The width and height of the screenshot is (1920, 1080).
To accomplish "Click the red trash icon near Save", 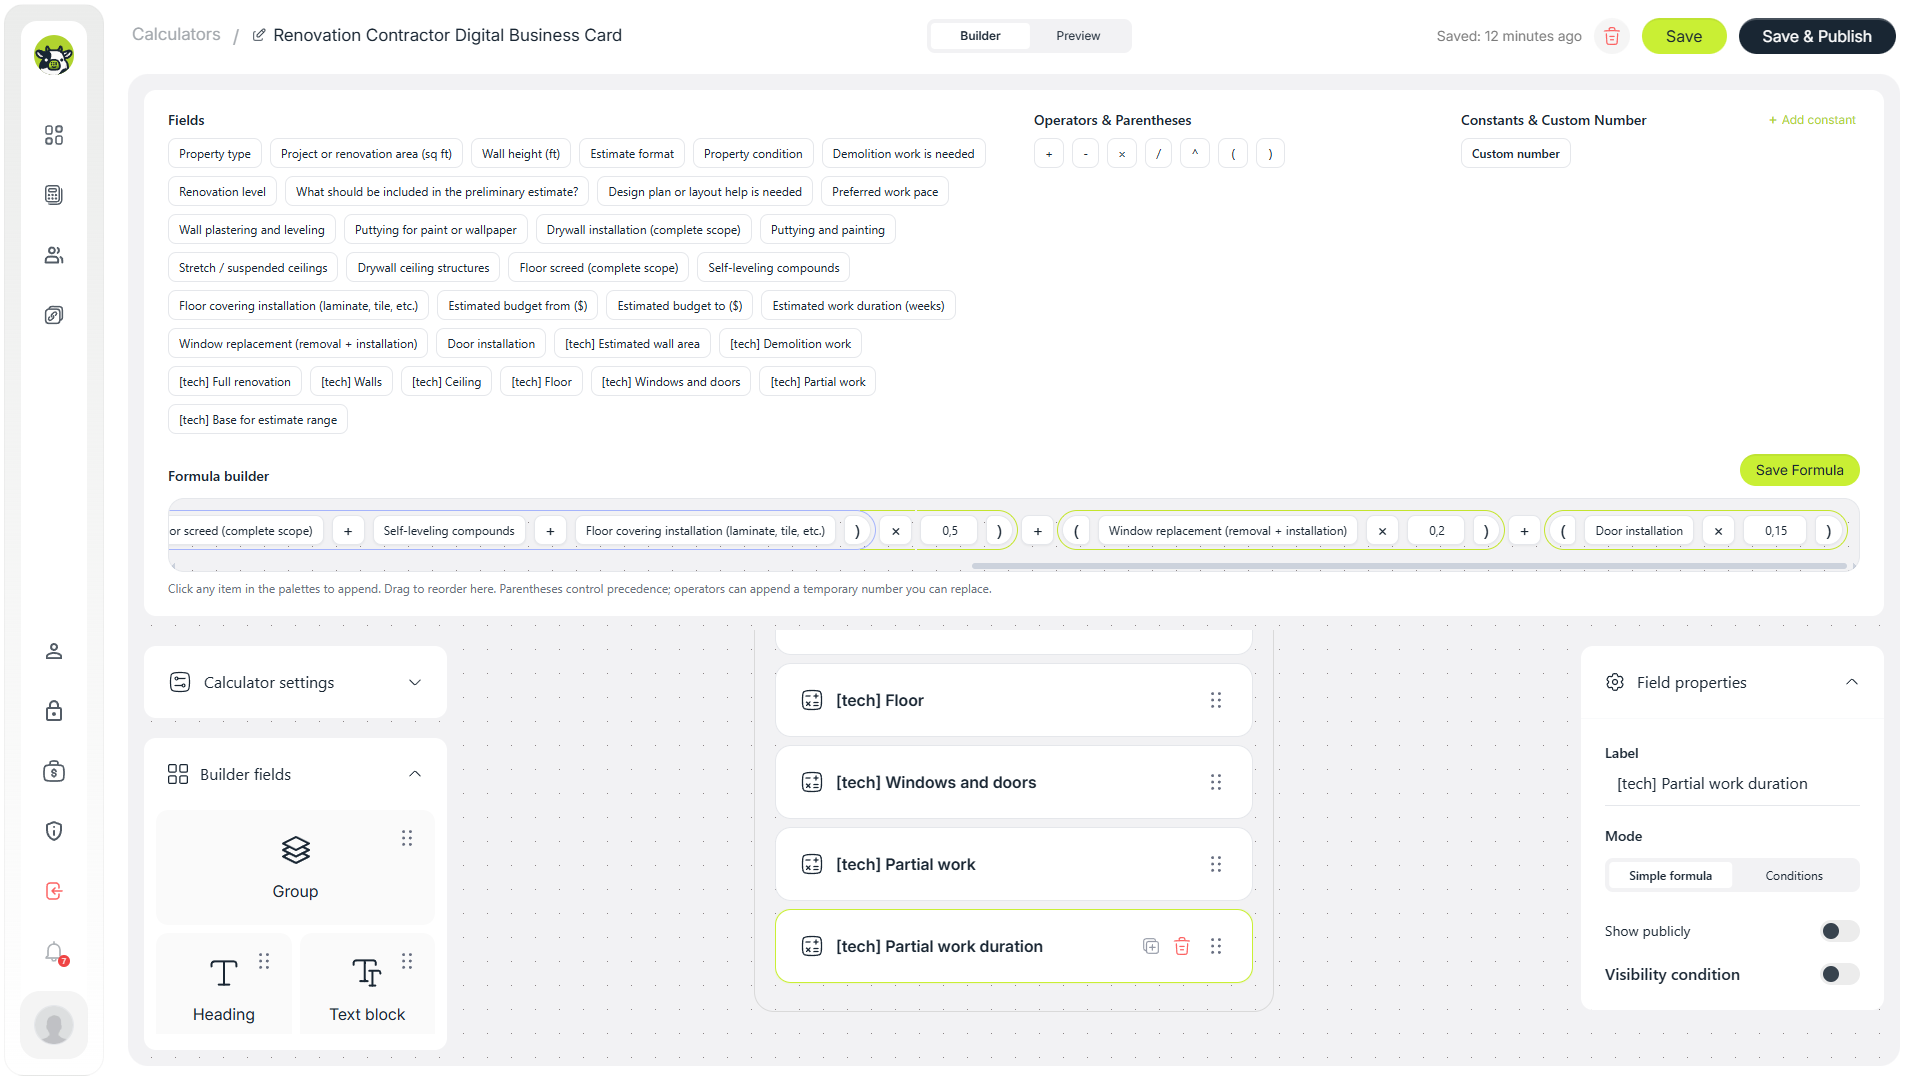I will pyautogui.click(x=1612, y=36).
